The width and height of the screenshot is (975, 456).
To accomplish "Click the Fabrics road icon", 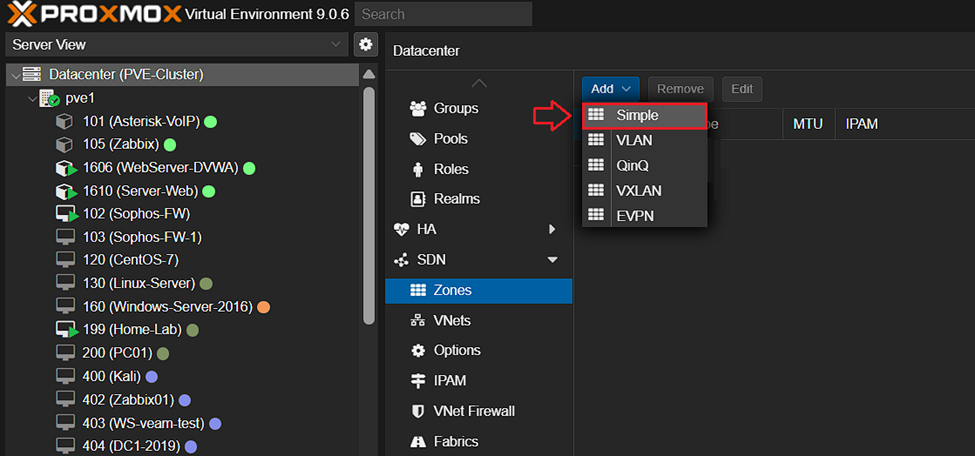I will 418,441.
